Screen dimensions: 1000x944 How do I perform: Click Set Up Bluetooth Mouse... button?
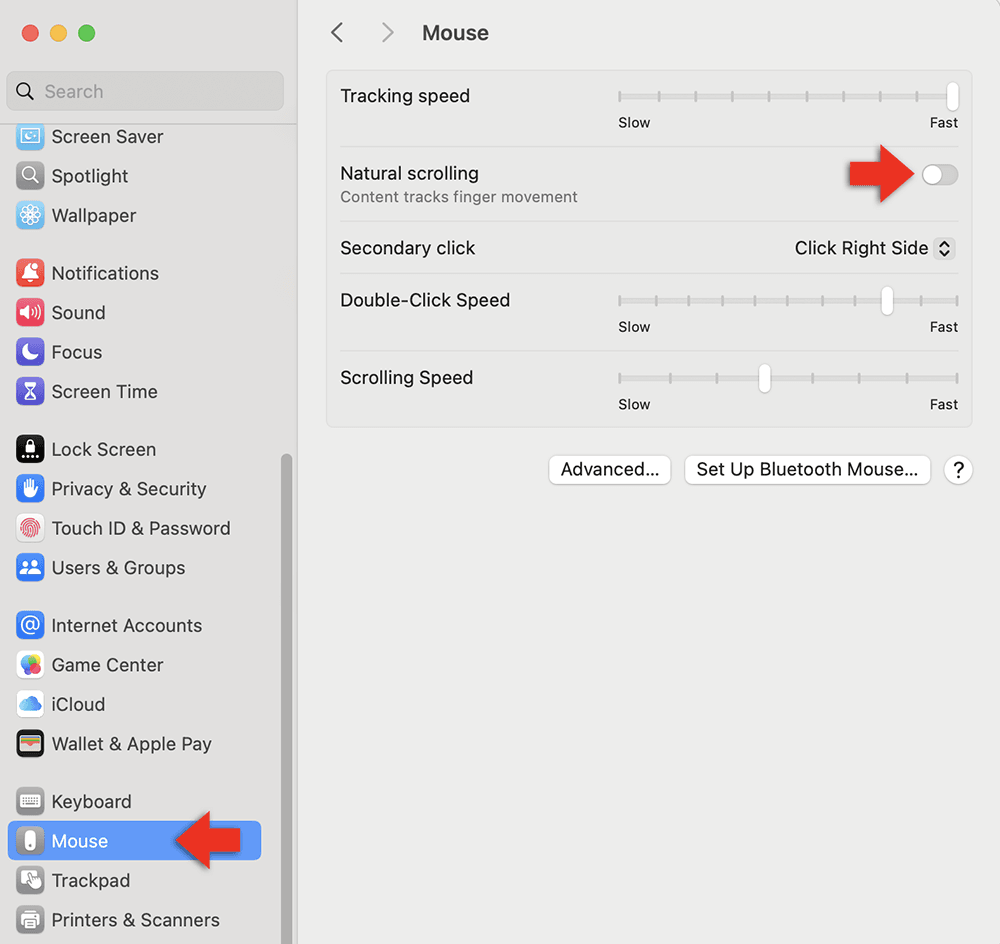(807, 469)
